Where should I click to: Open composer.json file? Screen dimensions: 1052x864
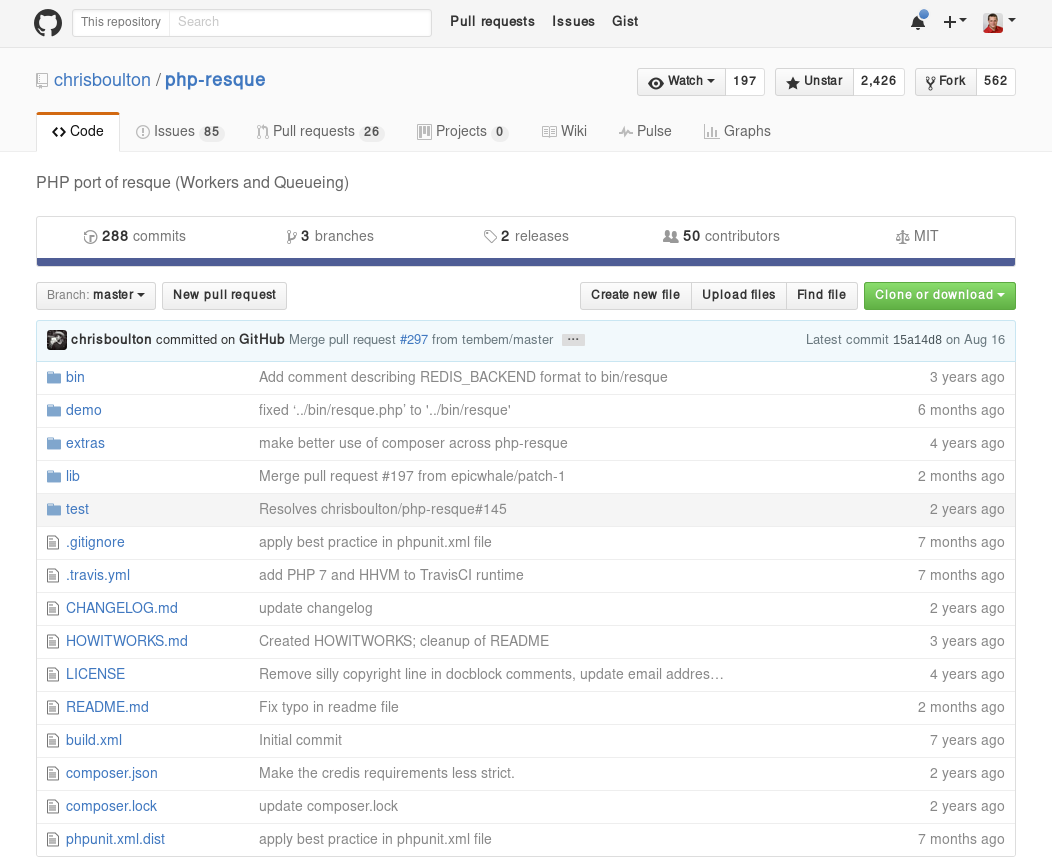click(x=111, y=773)
